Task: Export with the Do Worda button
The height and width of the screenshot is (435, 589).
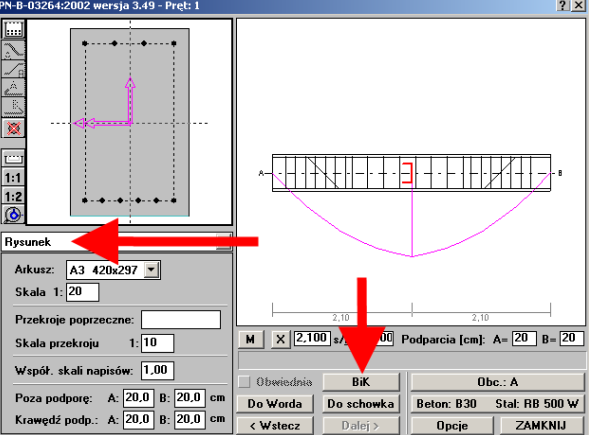Action: coord(275,404)
